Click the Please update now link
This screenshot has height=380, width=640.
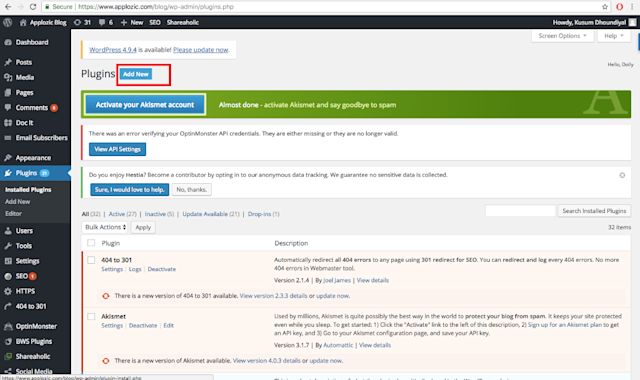[x=200, y=50]
